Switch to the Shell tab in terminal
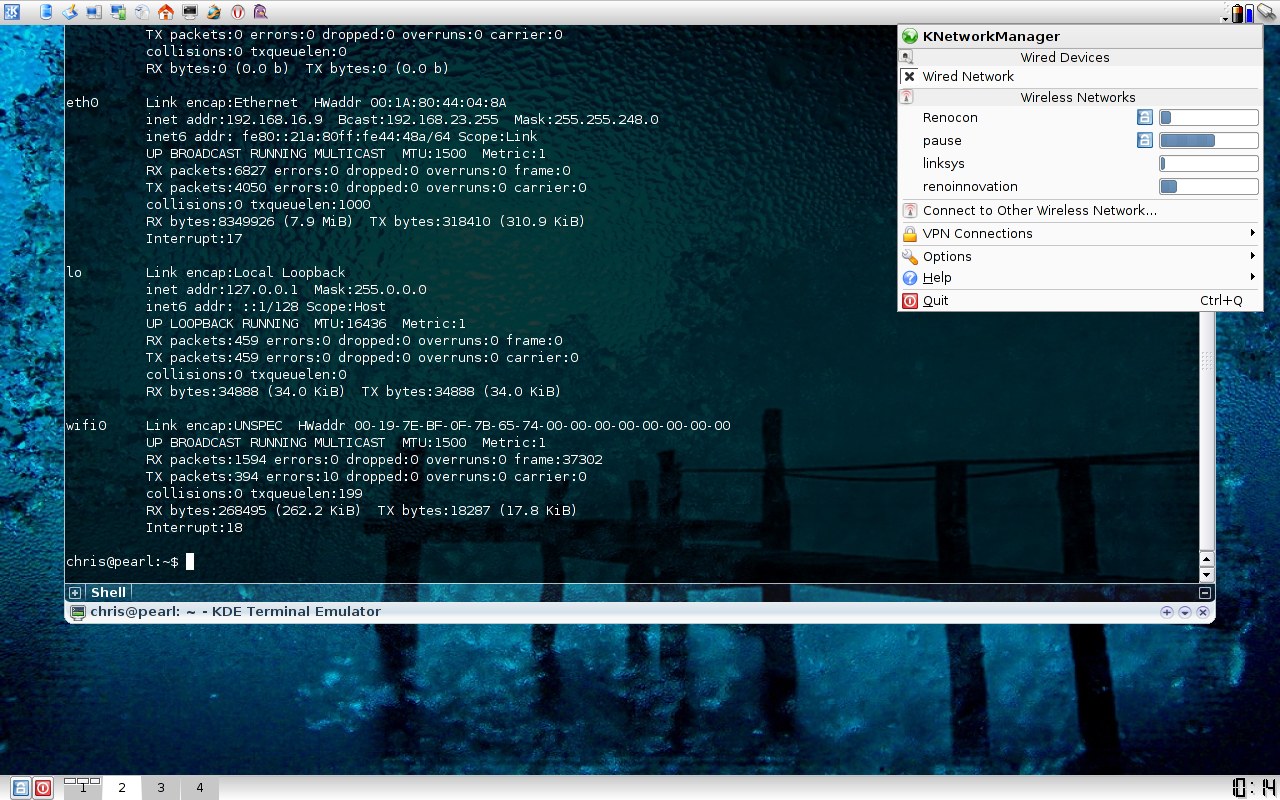 108,593
